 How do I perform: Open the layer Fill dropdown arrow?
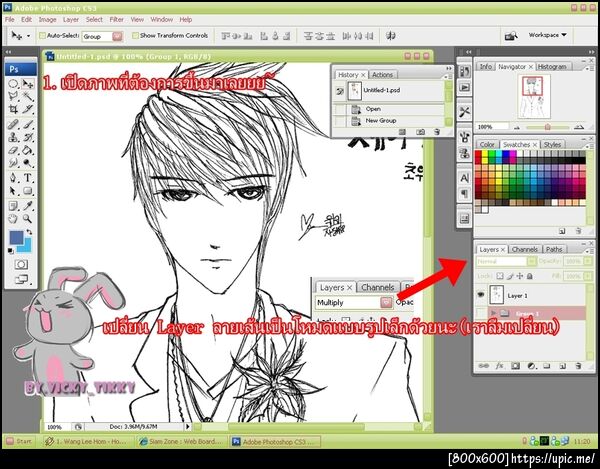588,276
